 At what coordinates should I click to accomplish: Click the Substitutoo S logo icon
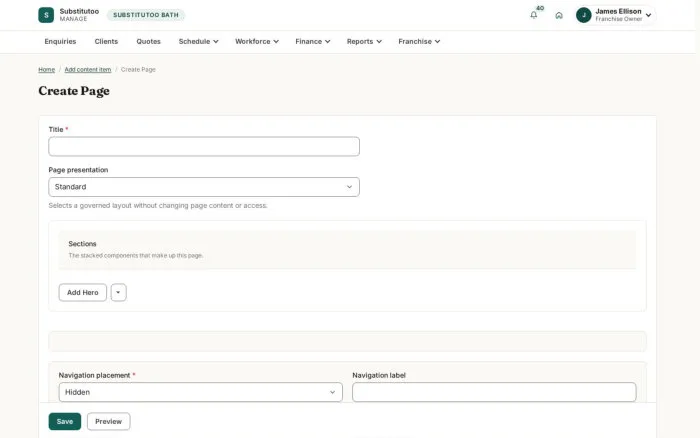(x=46, y=15)
